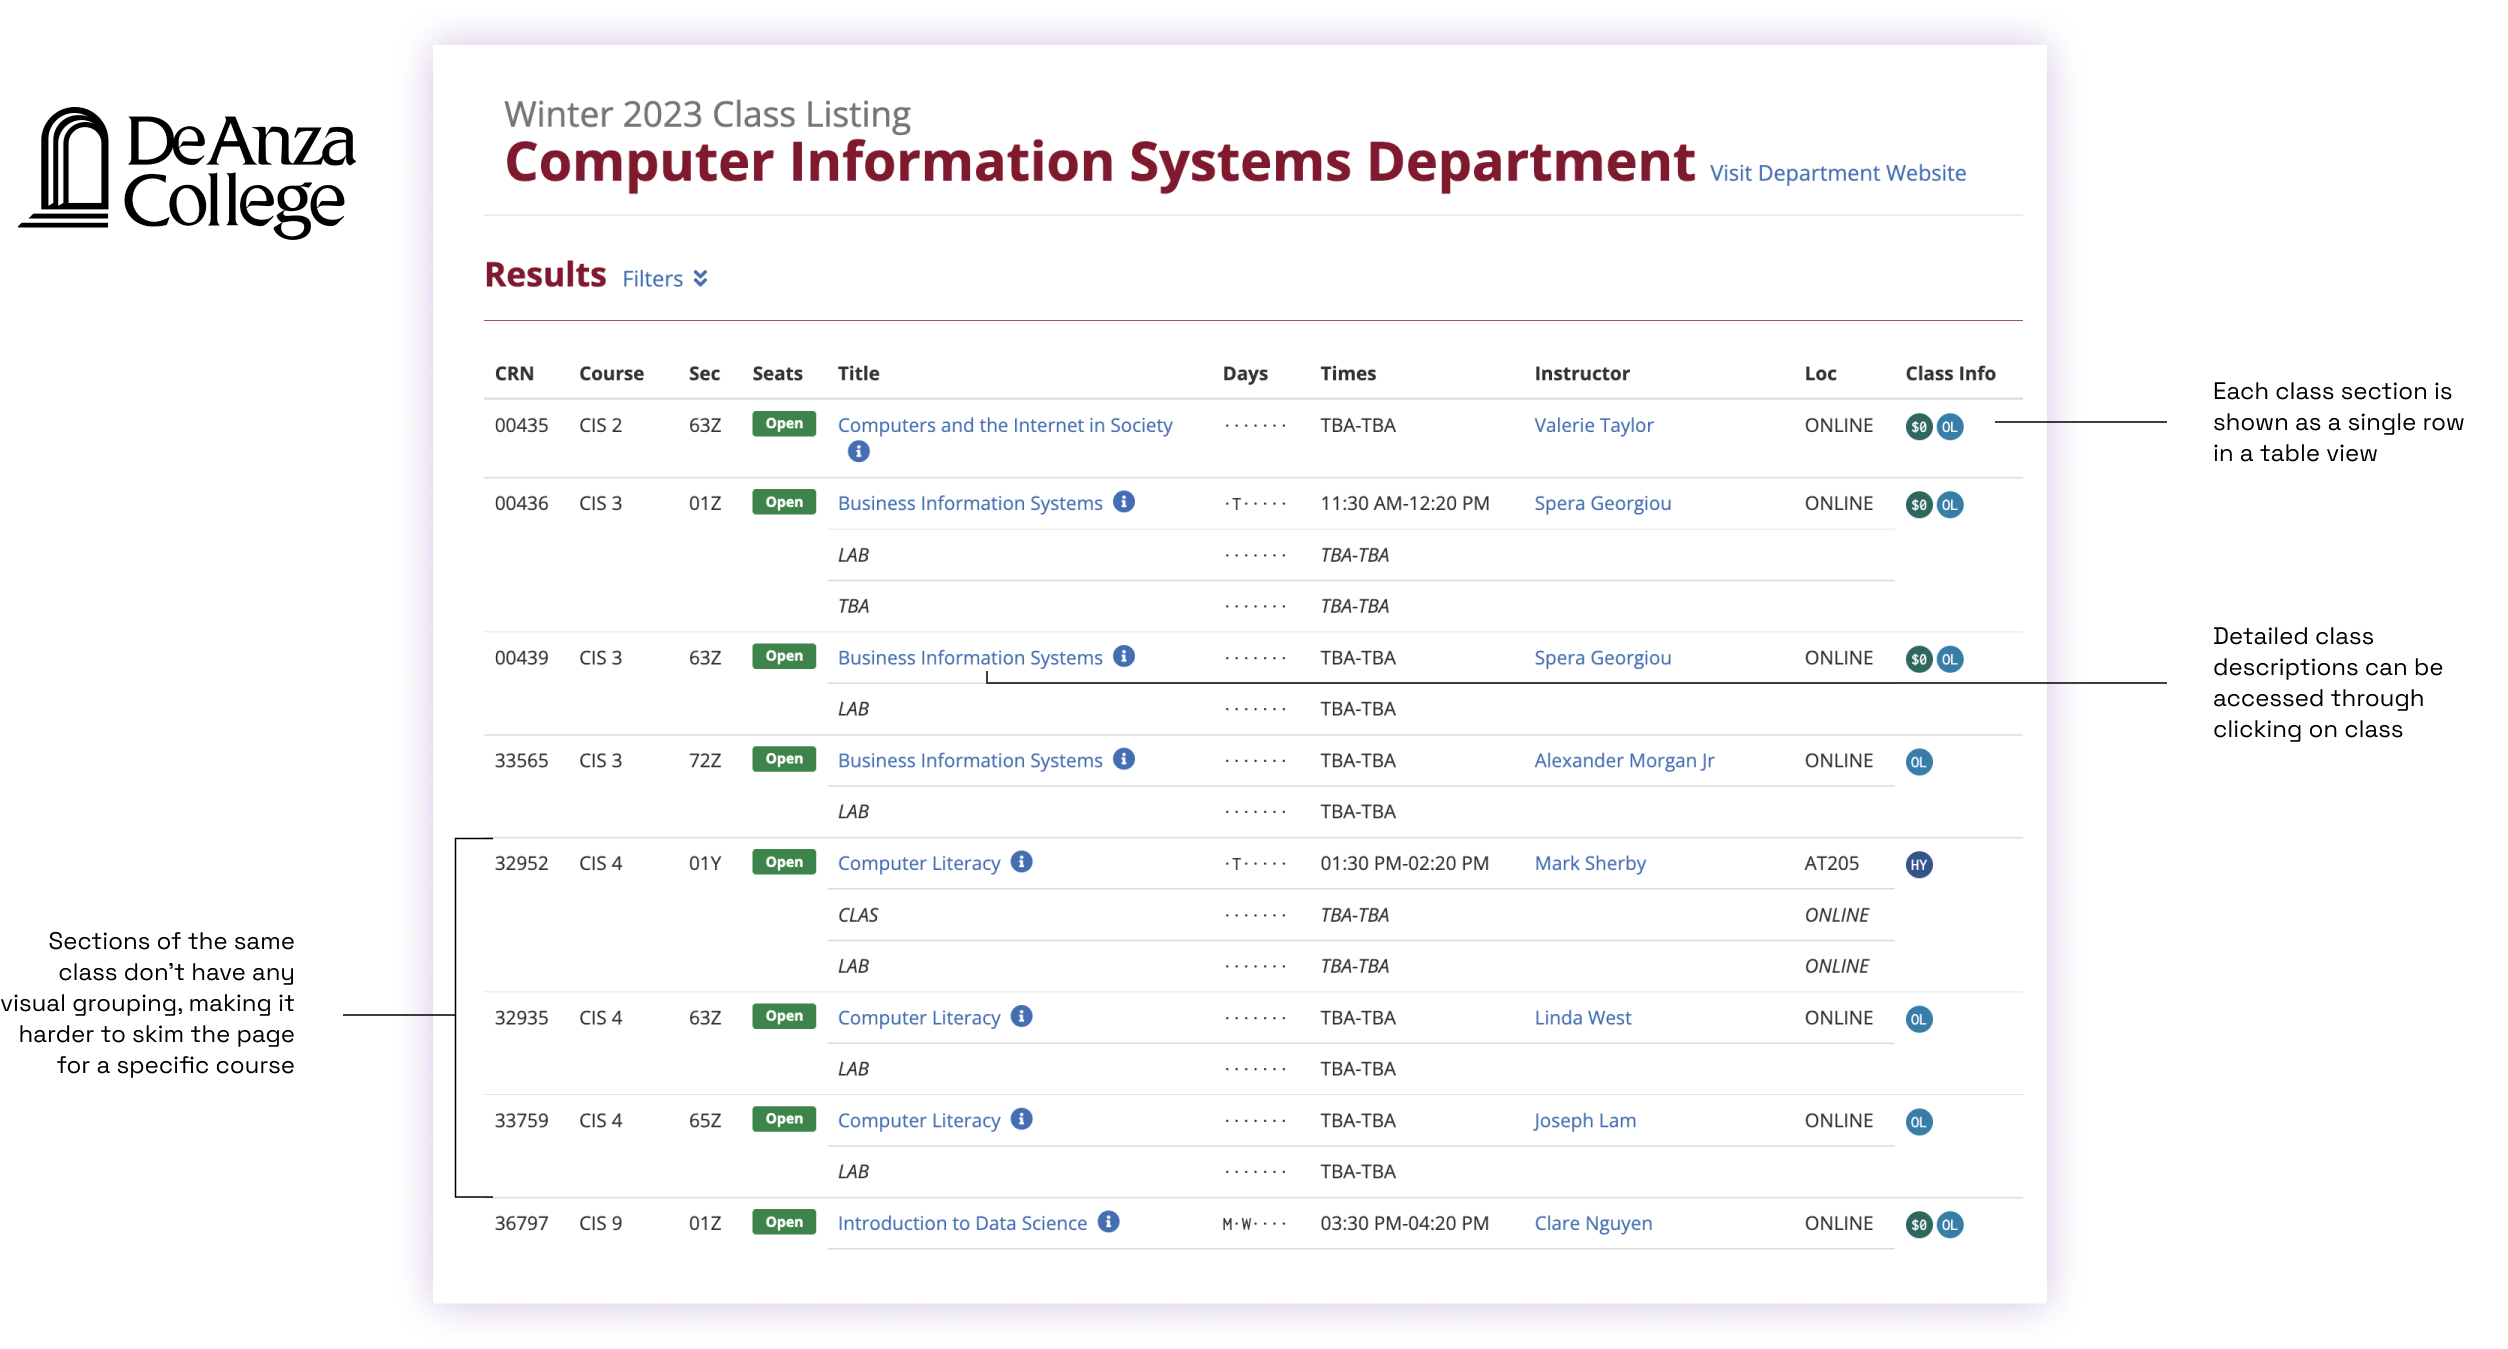Click the CRN column header
This screenshot has height=1349, width=2508.
(514, 373)
